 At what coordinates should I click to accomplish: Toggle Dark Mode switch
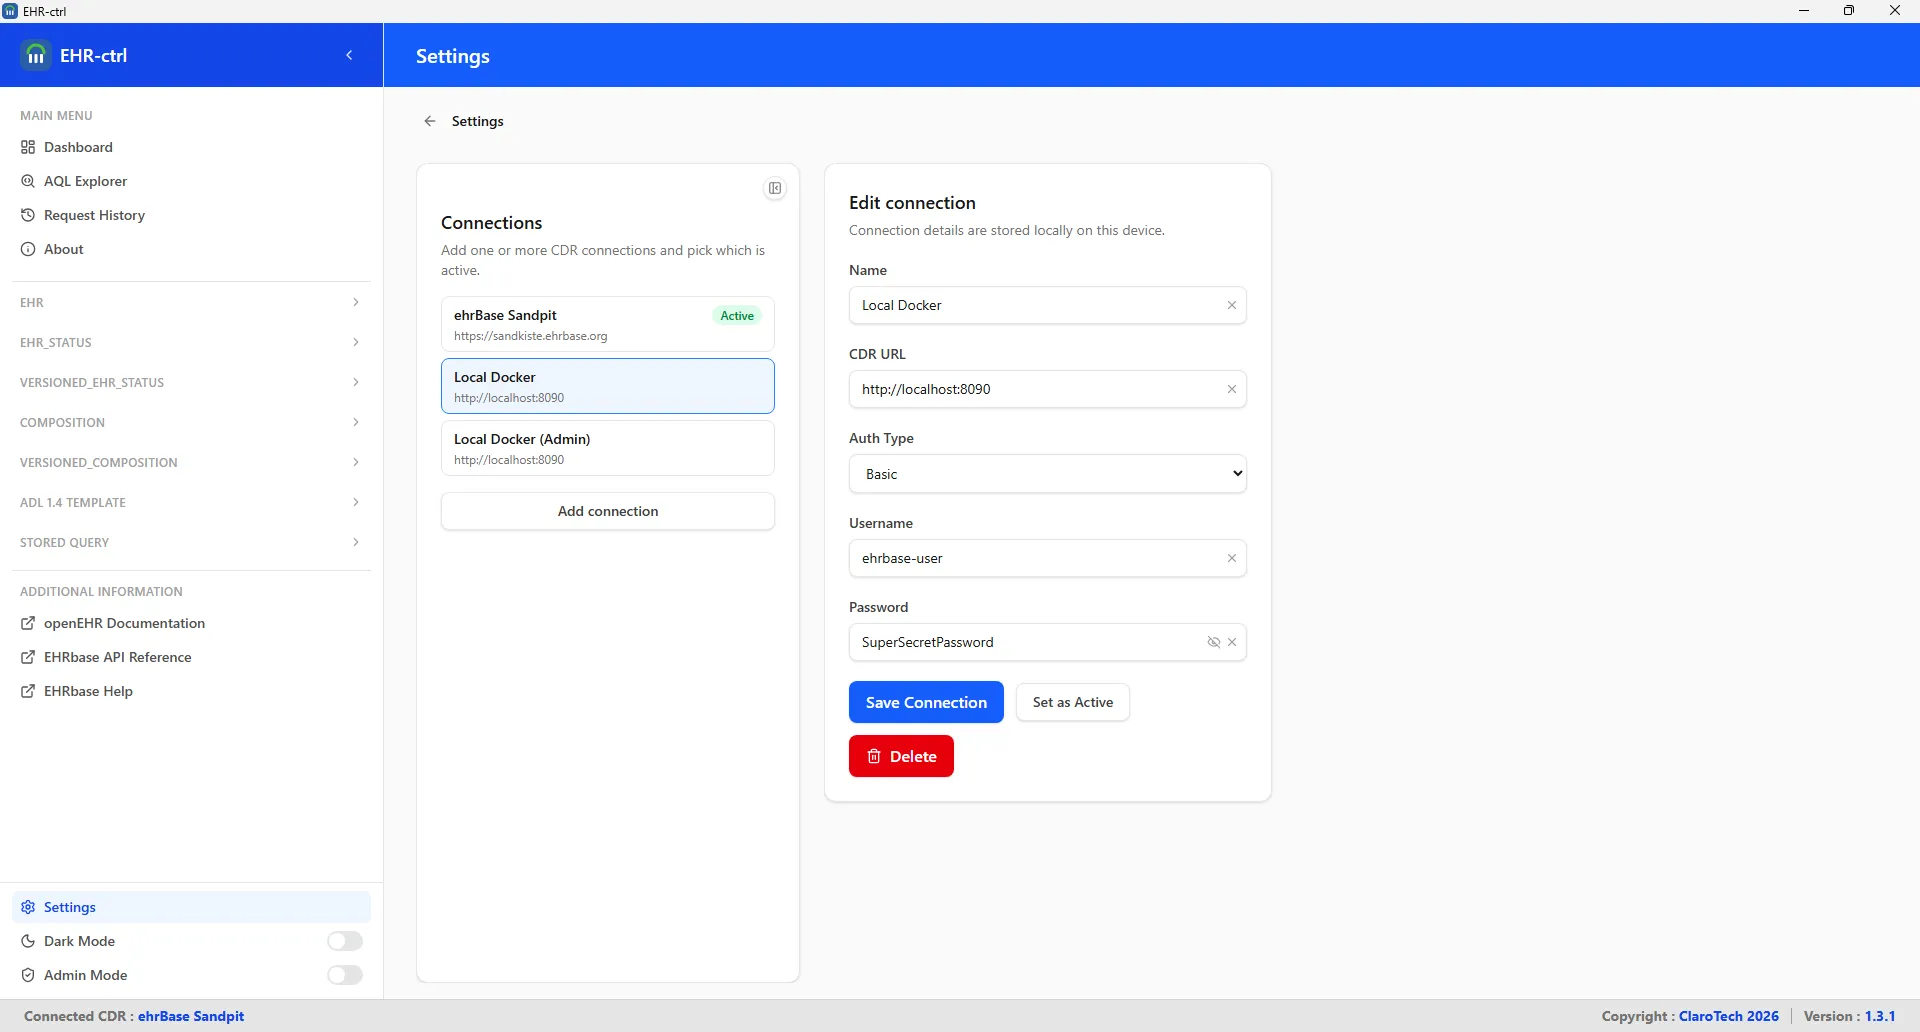tap(345, 941)
